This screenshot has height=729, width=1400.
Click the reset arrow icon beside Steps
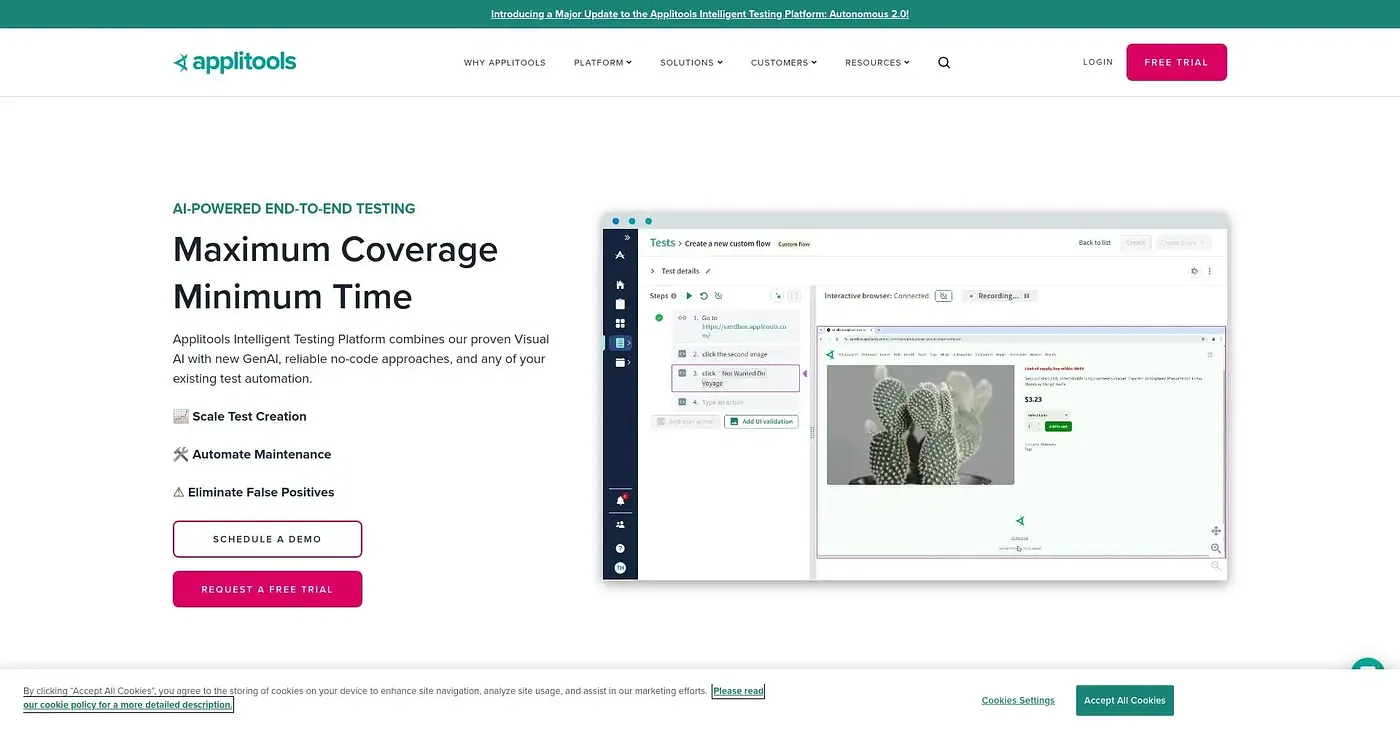(x=704, y=296)
